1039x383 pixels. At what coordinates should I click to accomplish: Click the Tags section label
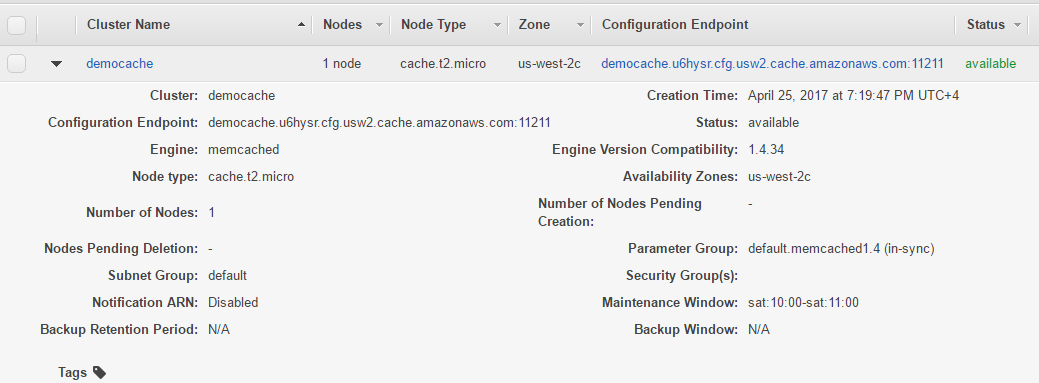(x=72, y=372)
